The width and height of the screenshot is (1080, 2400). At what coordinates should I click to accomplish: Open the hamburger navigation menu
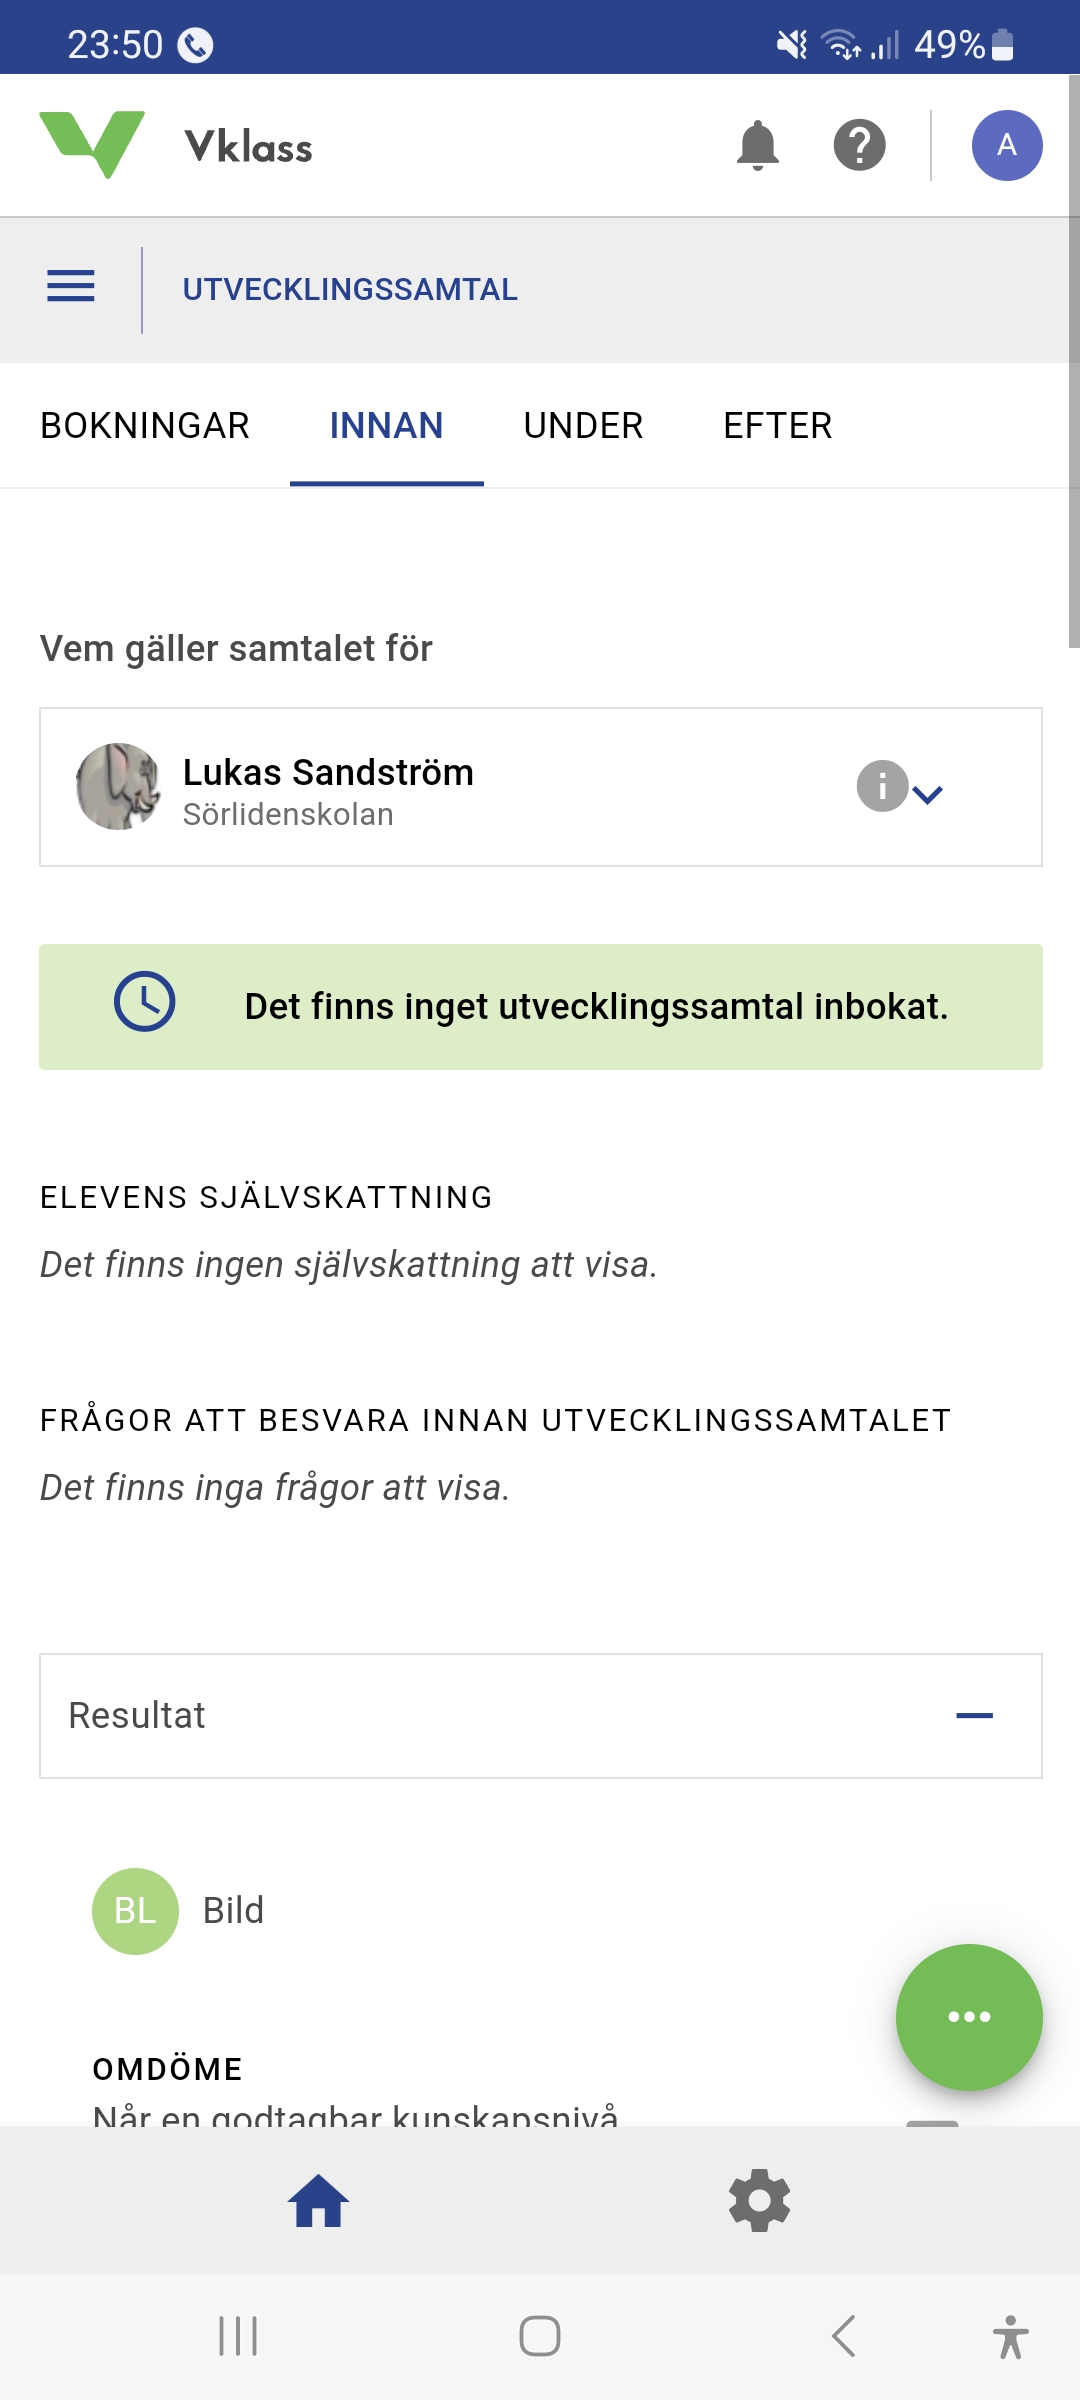71,287
